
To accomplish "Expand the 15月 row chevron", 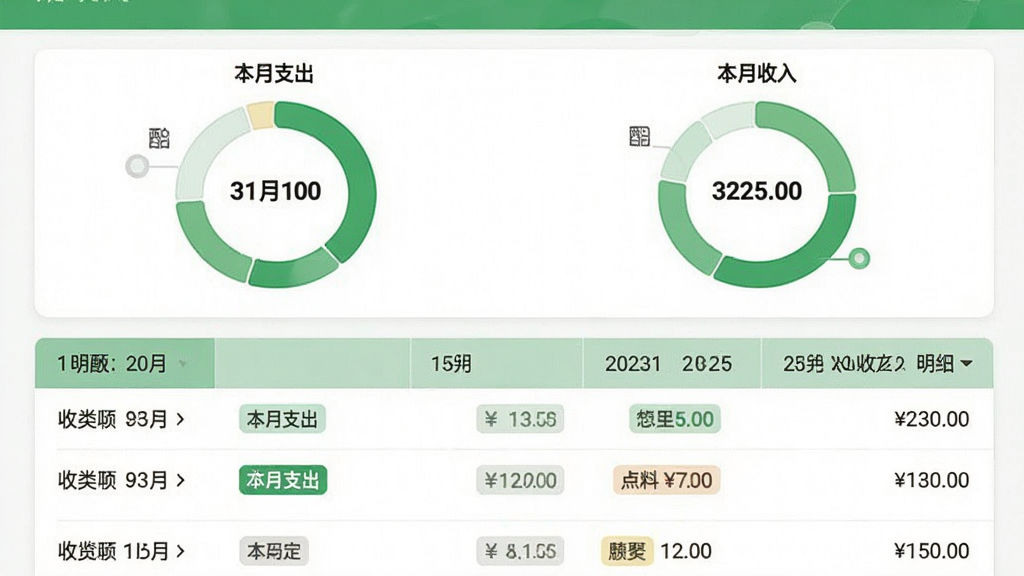I will (x=180, y=551).
